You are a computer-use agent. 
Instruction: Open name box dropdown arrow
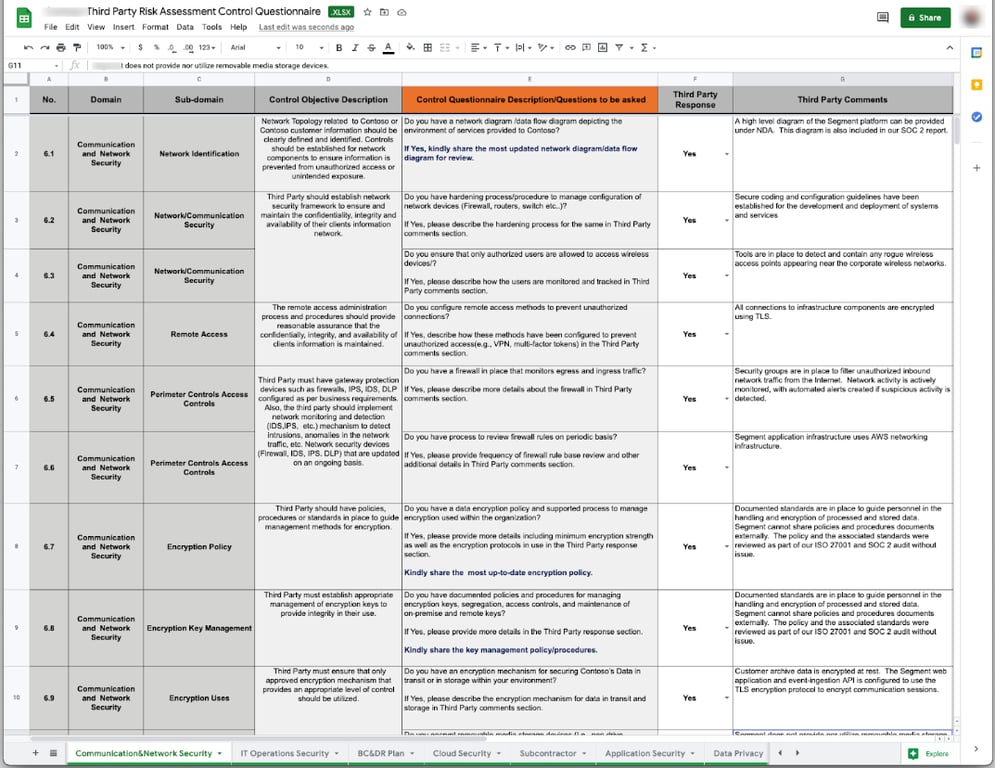pyautogui.click(x=56, y=65)
